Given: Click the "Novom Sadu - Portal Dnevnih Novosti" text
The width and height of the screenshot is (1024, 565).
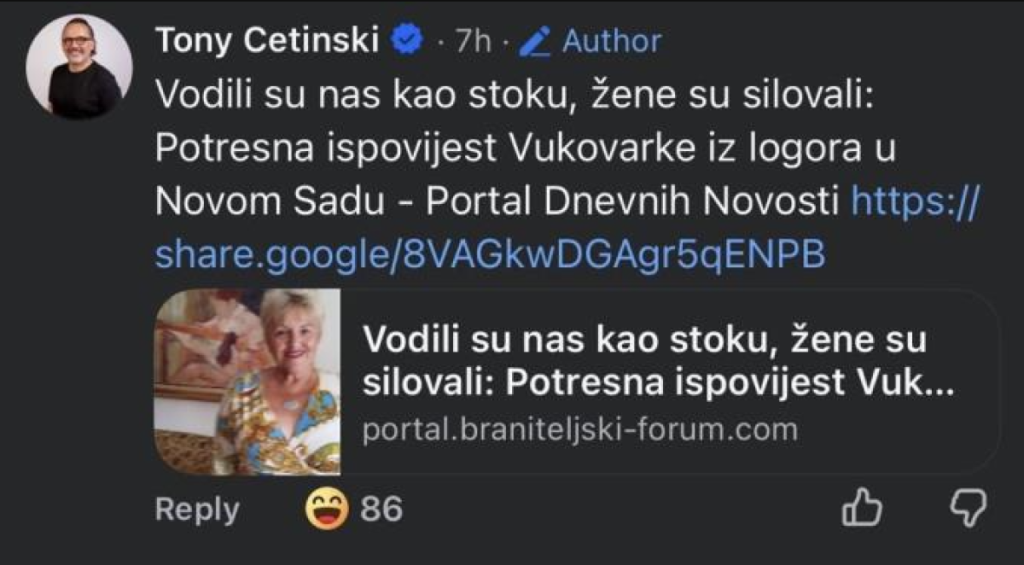Looking at the screenshot, I should click(x=495, y=202).
